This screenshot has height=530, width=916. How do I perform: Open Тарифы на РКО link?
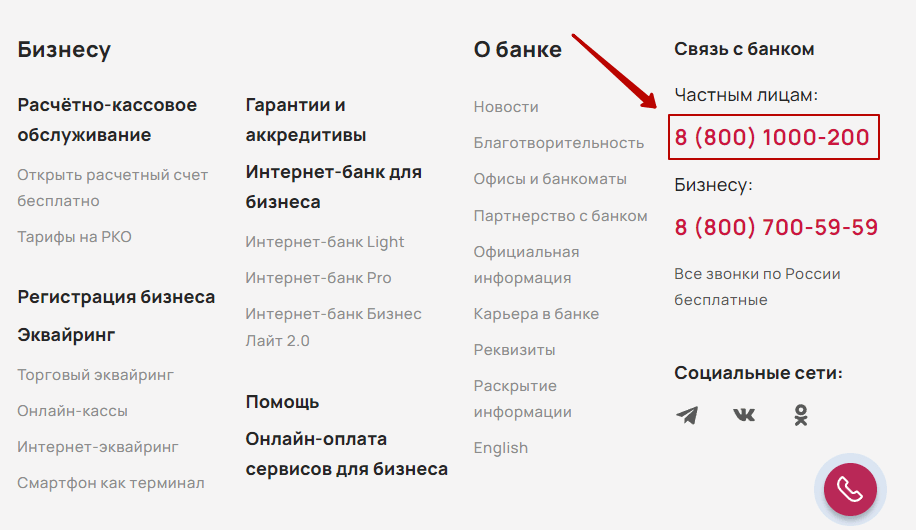coord(74,237)
